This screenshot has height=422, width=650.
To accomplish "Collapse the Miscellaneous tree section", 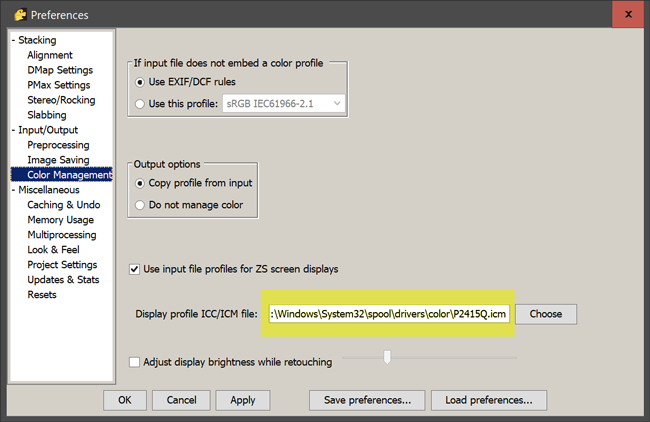I will 14,190.
